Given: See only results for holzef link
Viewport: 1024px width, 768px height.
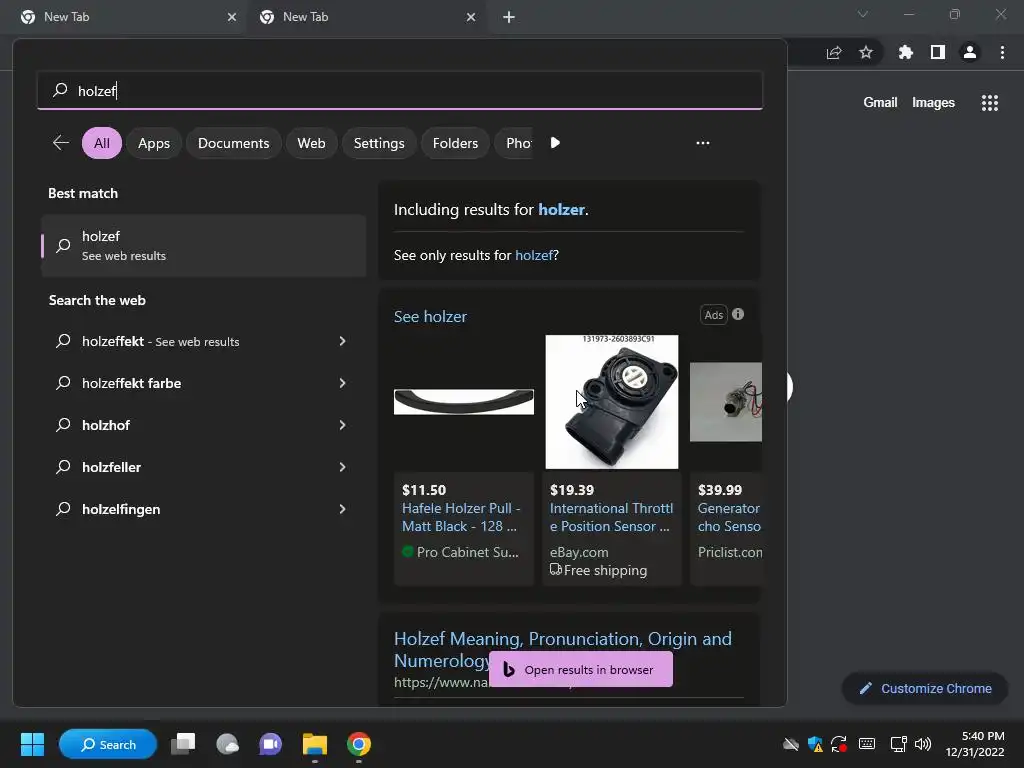Looking at the screenshot, I should point(534,255).
